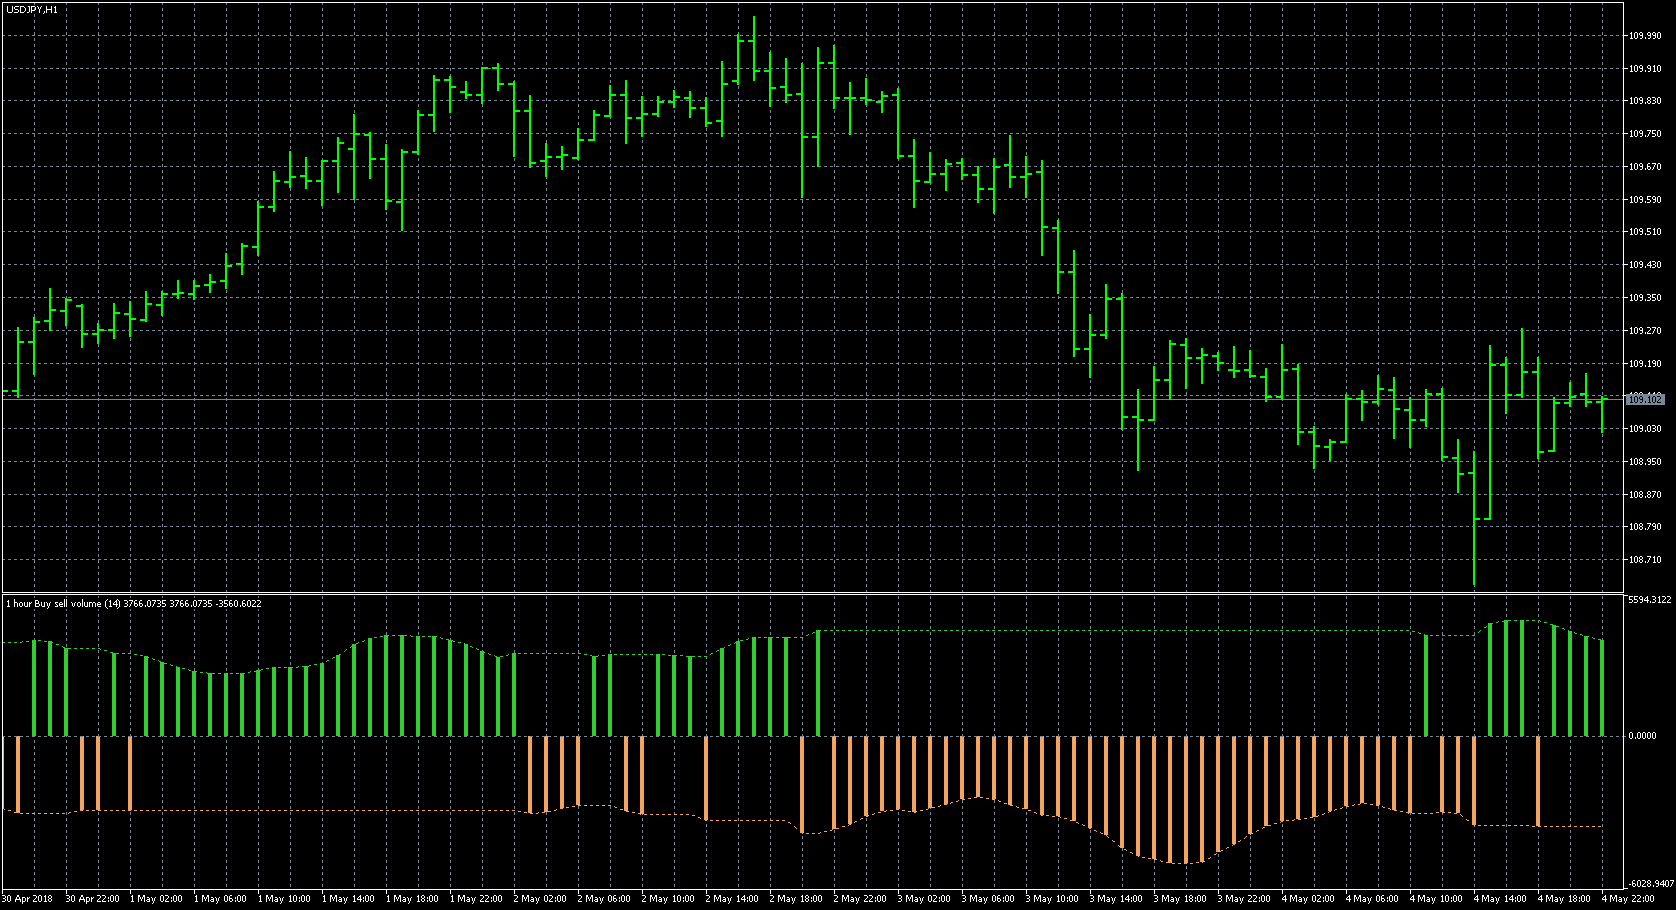Click the 108.950 price axis label
Viewport: 1676px width, 910px height.
point(1644,462)
